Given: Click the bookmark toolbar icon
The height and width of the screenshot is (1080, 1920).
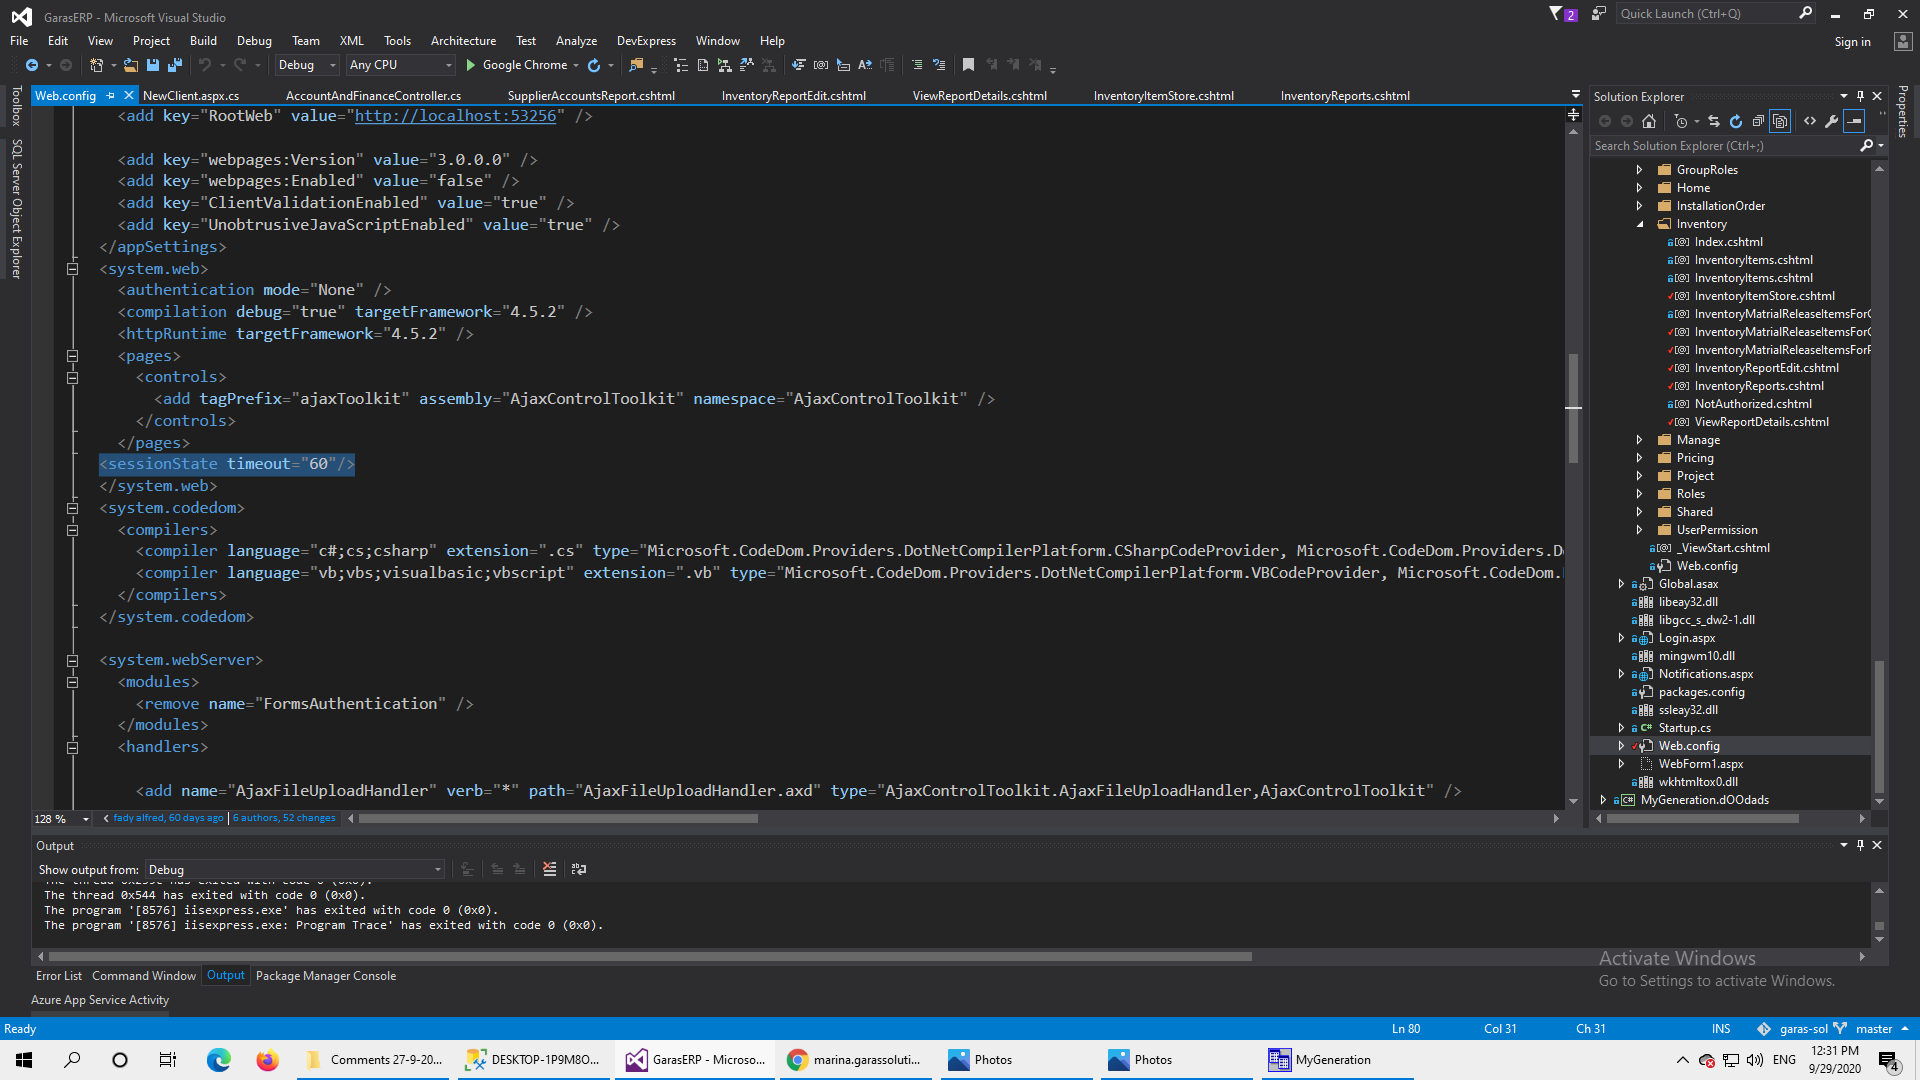Looking at the screenshot, I should 968,65.
